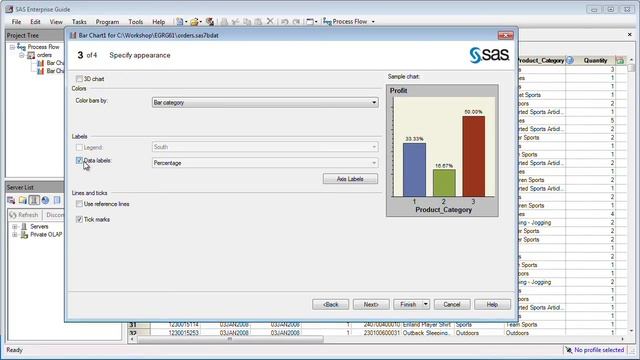The image size is (640, 360).
Task: Close the Bar Chart wizard dialog
Action: coord(505,36)
